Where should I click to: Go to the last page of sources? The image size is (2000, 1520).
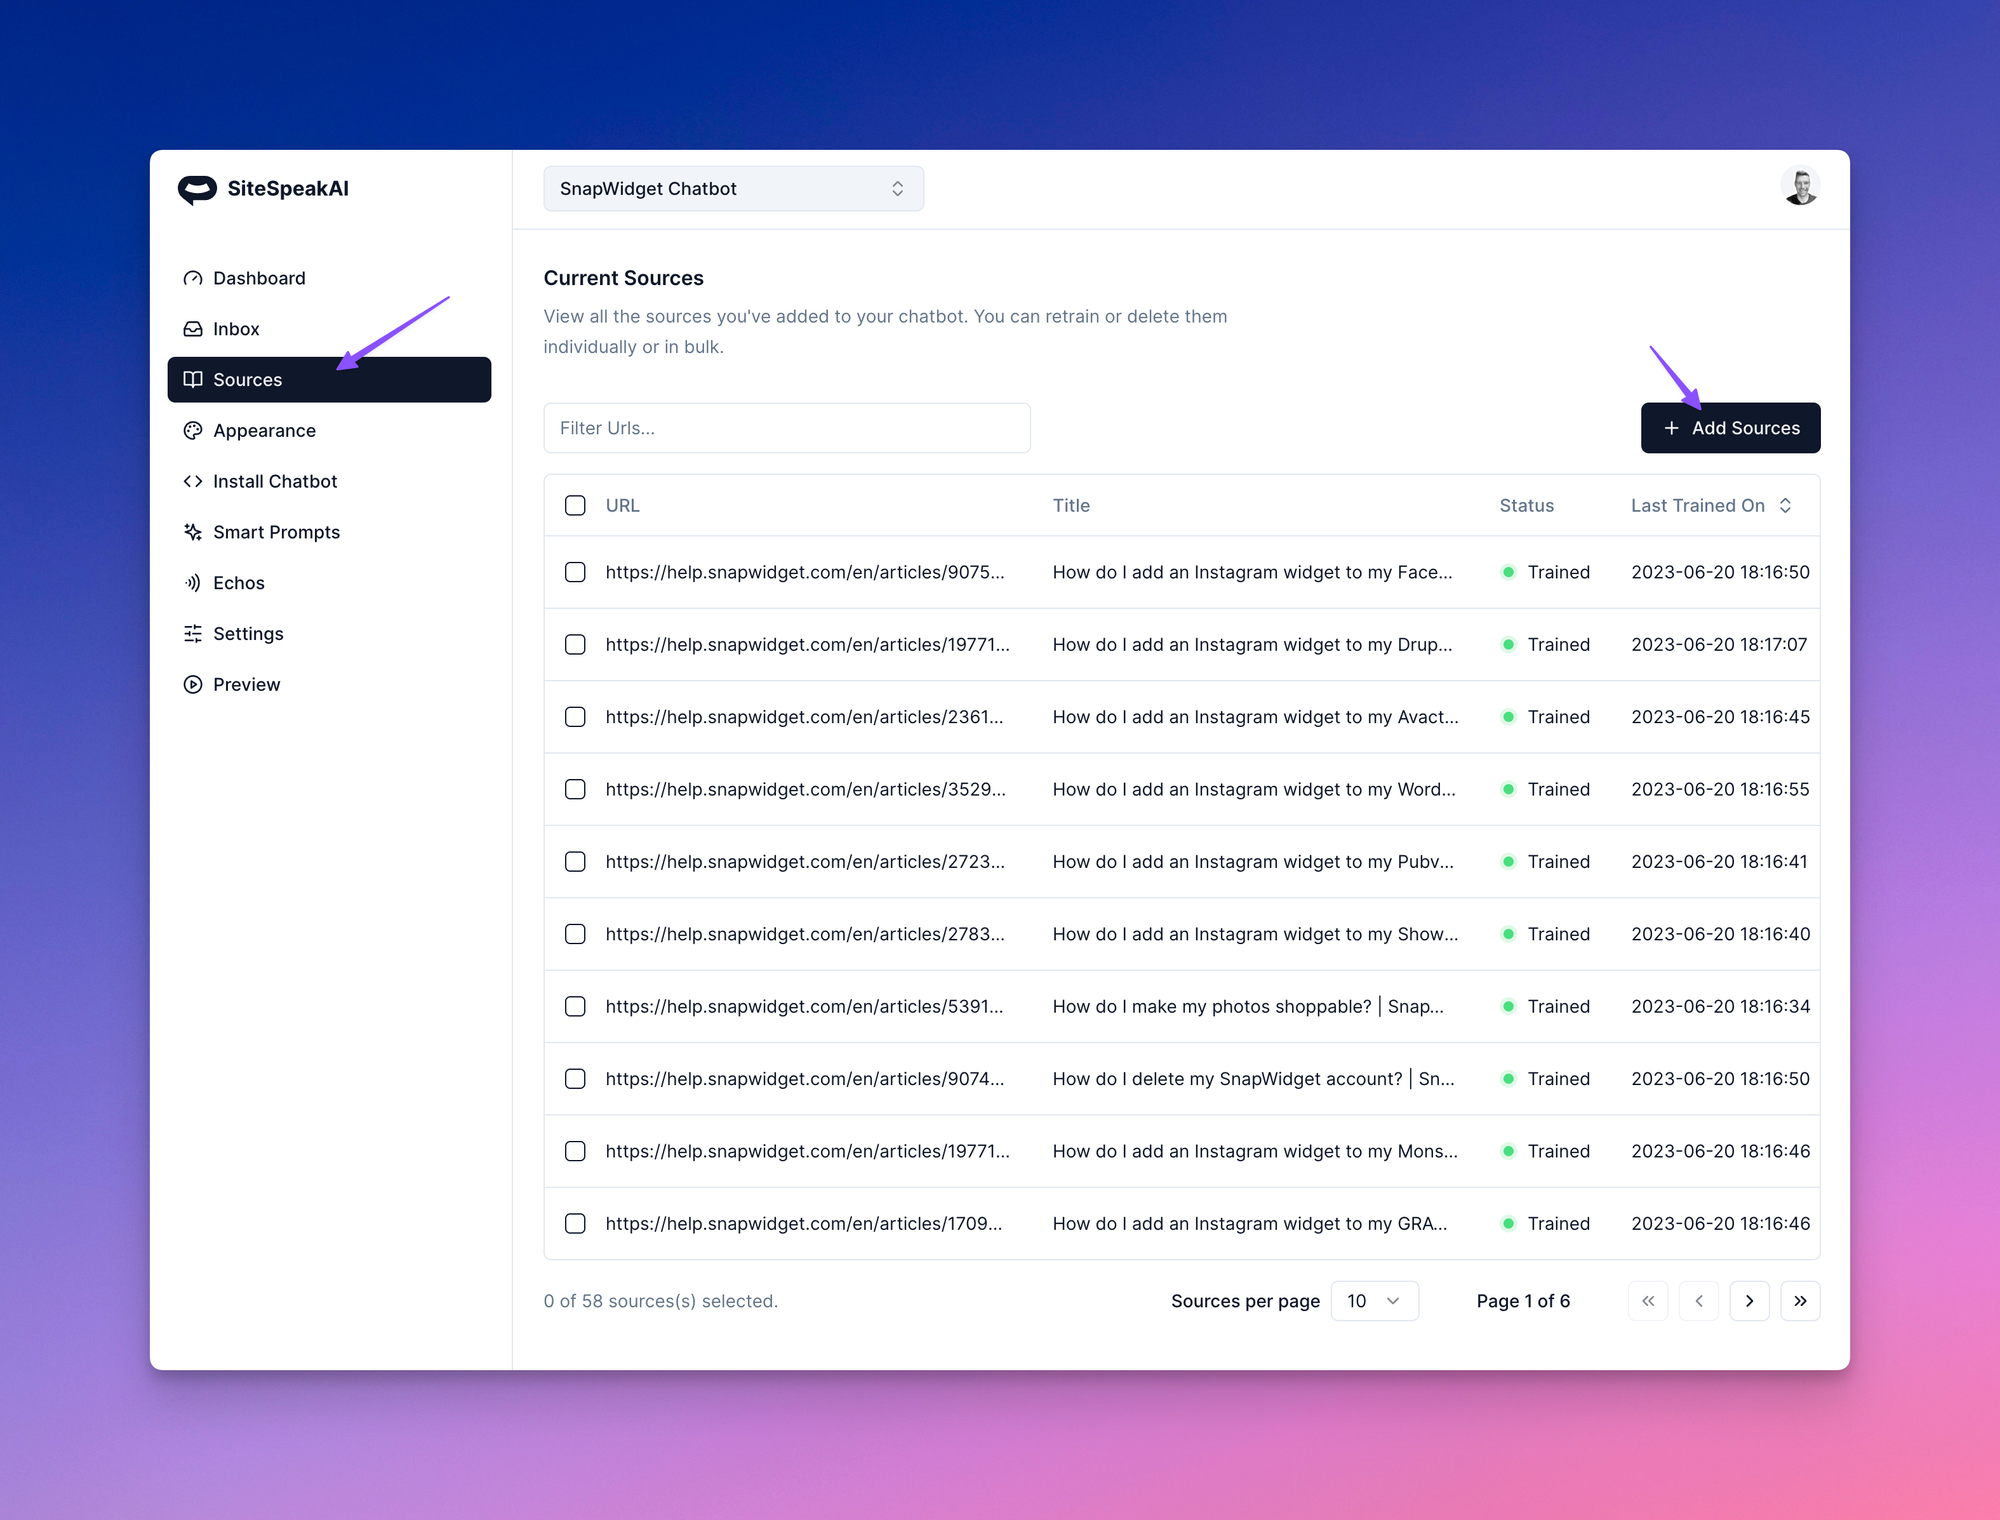[x=1800, y=1301]
